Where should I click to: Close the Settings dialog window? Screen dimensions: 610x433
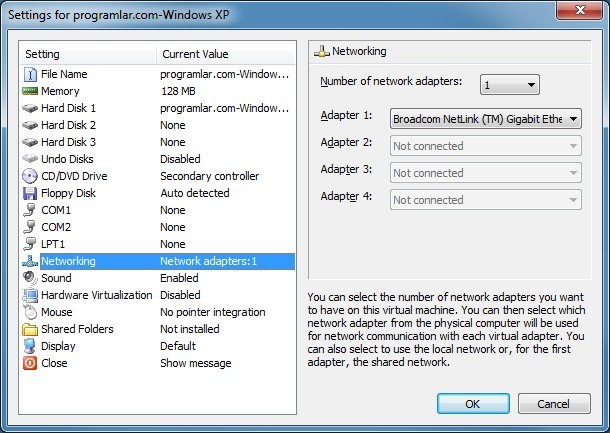point(580,10)
